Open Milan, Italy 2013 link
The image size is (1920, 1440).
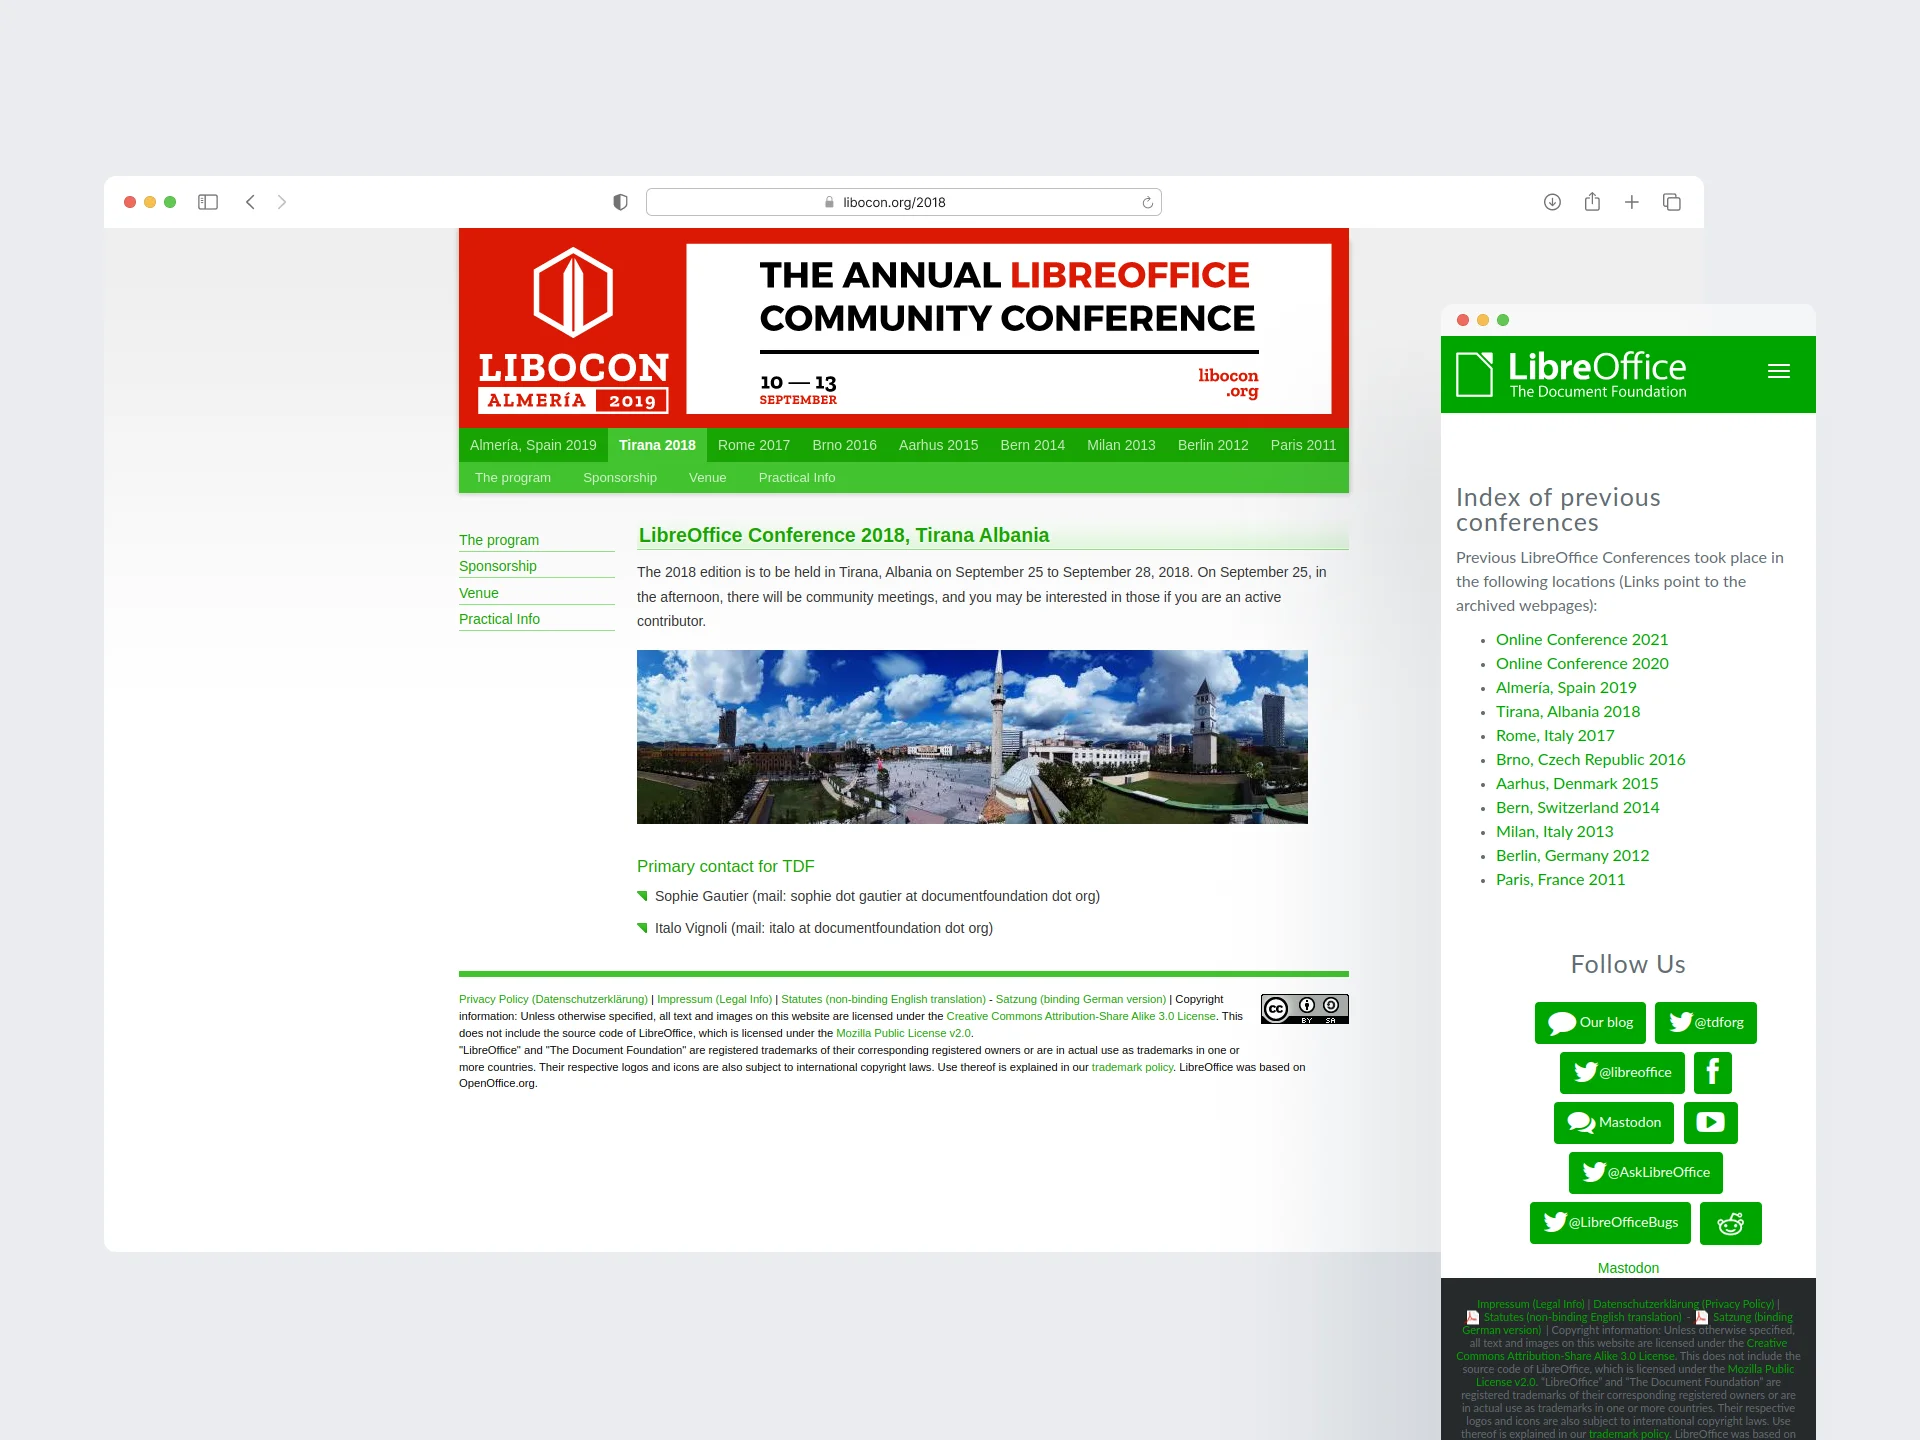click(x=1555, y=832)
